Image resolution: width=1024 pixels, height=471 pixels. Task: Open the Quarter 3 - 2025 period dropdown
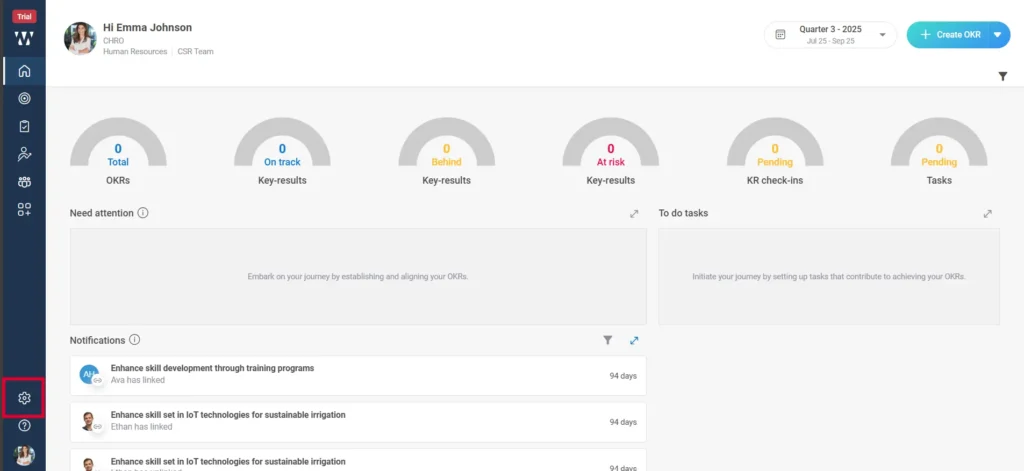(830, 35)
